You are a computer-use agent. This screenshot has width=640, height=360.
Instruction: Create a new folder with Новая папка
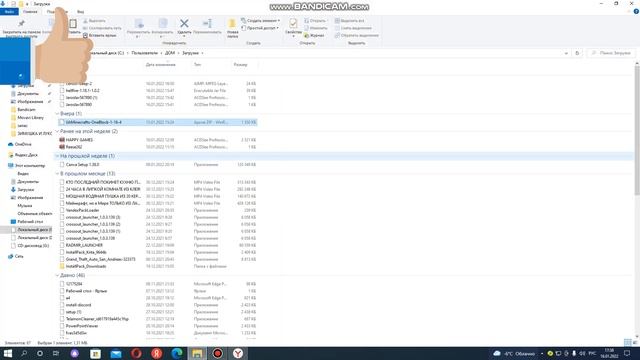pos(232,28)
